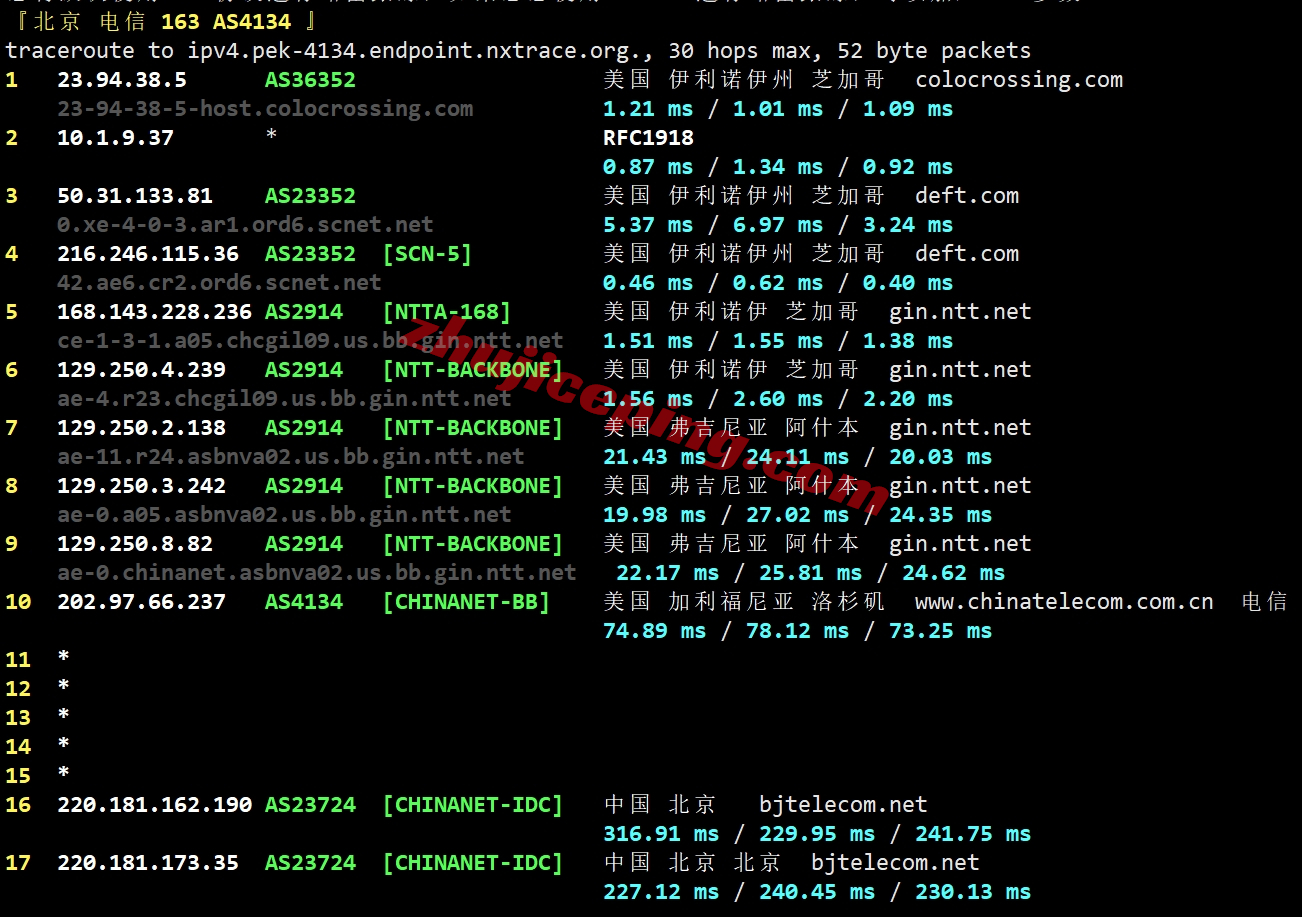Select the RFC1918 label on hop 2
Screen dimensions: 1302x917
(x=648, y=138)
